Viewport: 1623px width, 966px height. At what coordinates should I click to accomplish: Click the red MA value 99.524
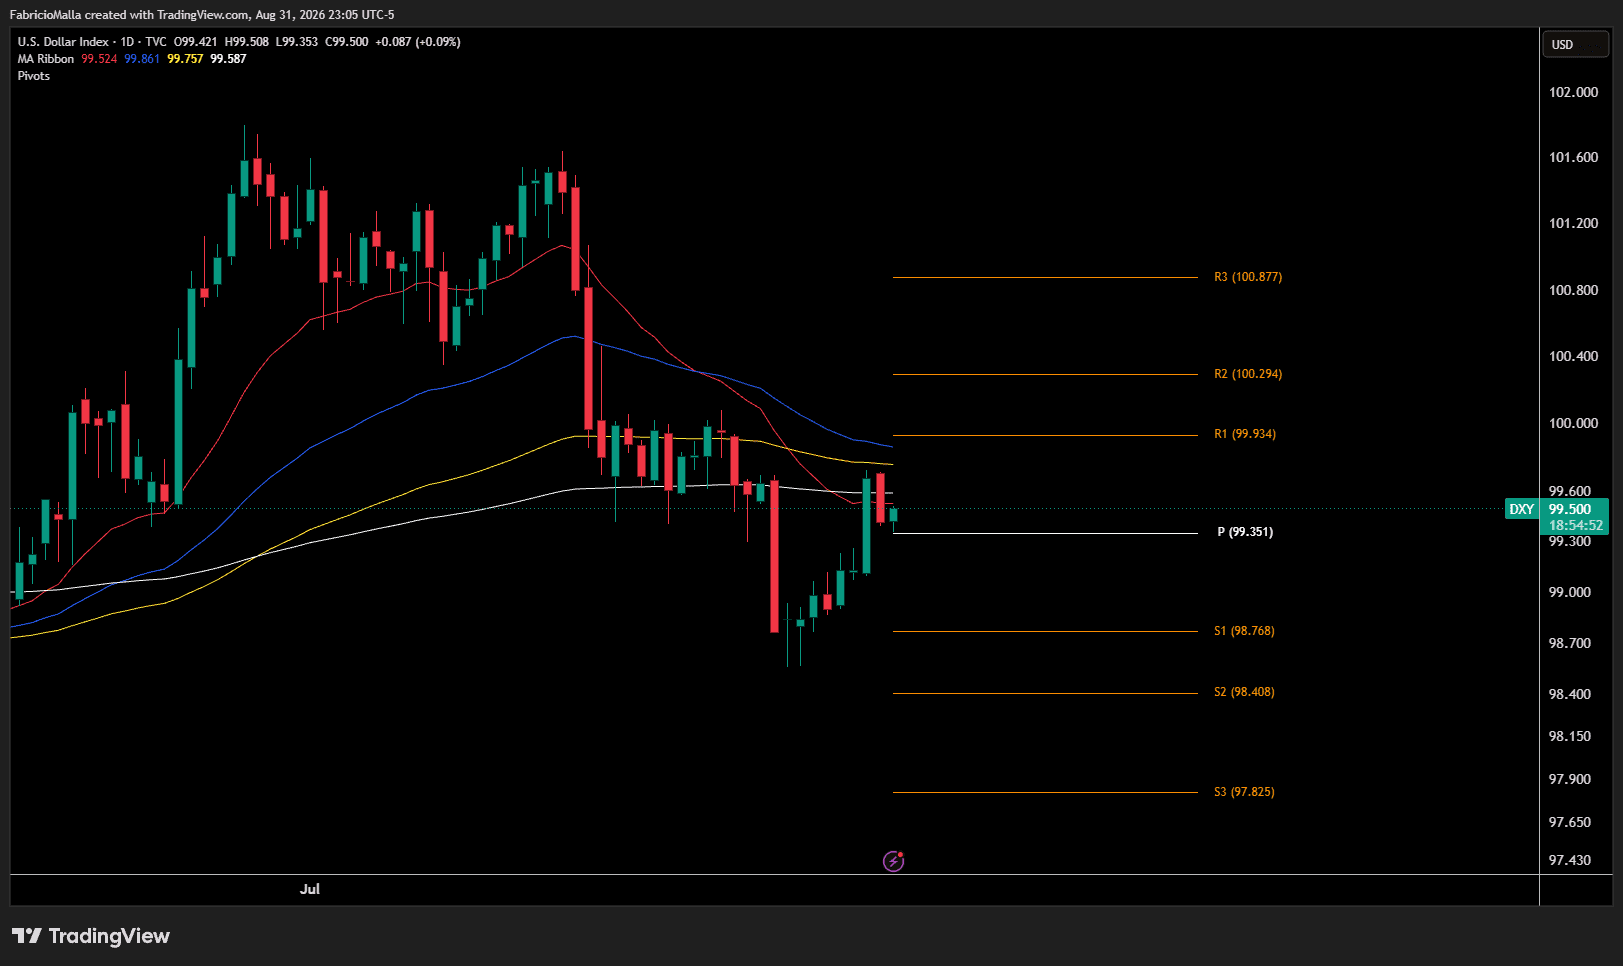click(x=99, y=59)
